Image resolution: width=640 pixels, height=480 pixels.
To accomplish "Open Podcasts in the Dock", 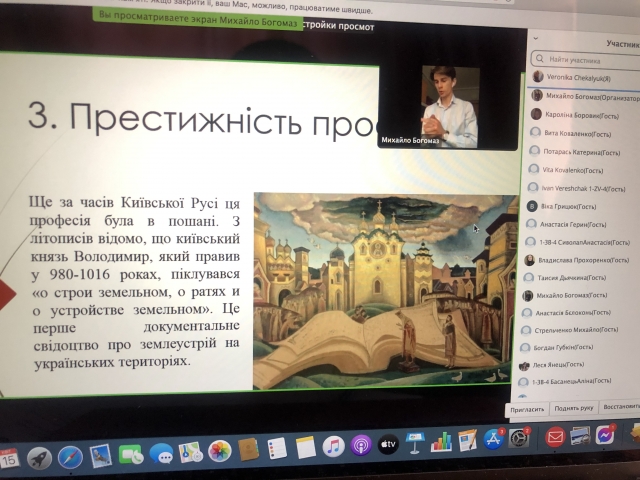I will (x=361, y=445).
